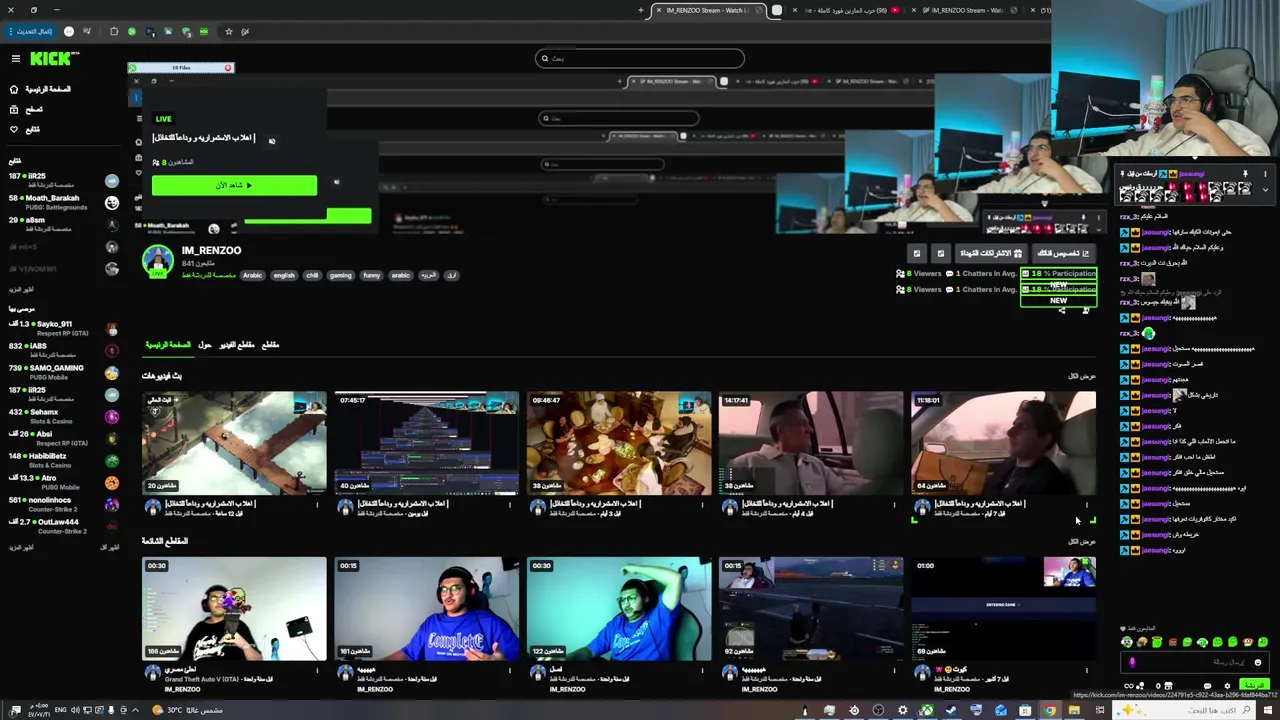Select the 'chill' tag chip
Screen dimensions: 1280x720
(x=312, y=275)
